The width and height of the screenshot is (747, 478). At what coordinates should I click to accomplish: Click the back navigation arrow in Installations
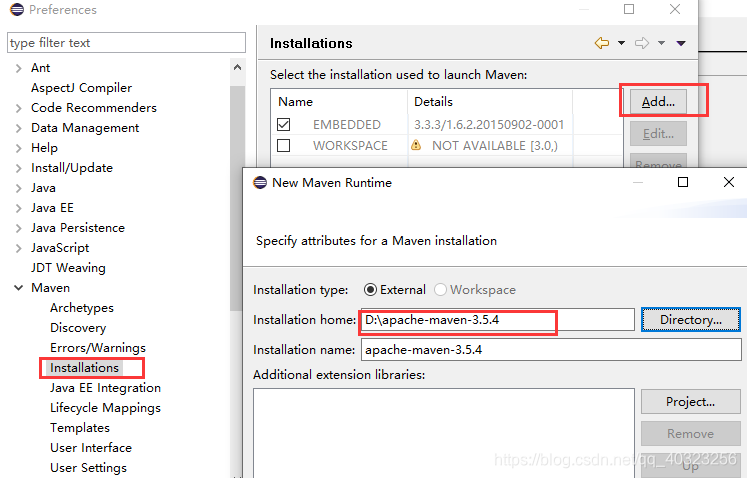(x=602, y=43)
